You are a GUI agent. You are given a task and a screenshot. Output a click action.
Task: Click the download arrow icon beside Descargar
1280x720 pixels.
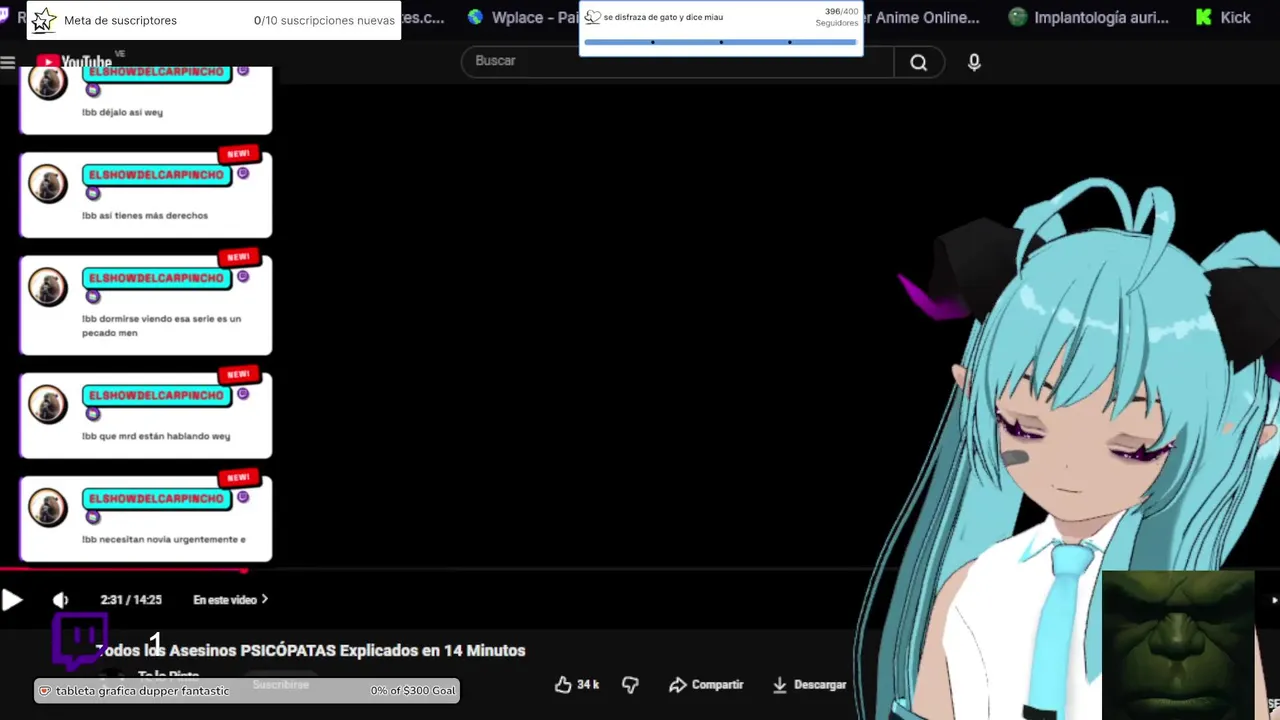[x=780, y=684]
